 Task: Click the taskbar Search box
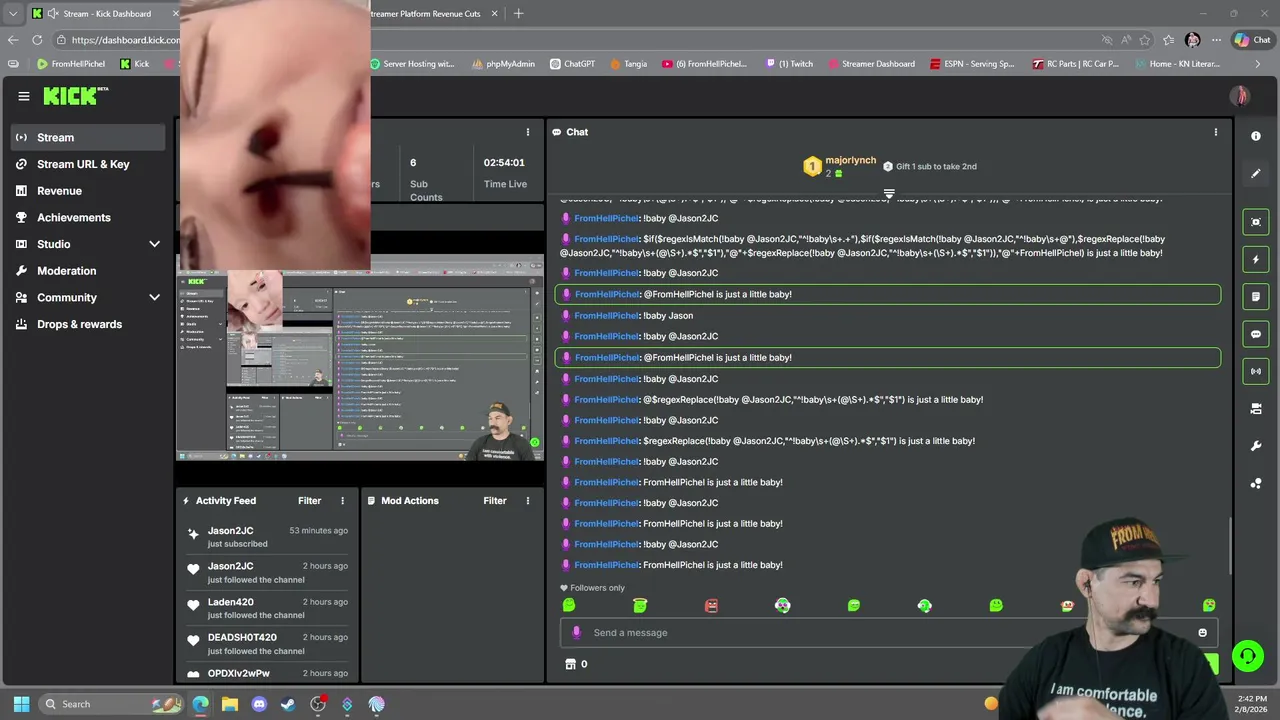113,704
